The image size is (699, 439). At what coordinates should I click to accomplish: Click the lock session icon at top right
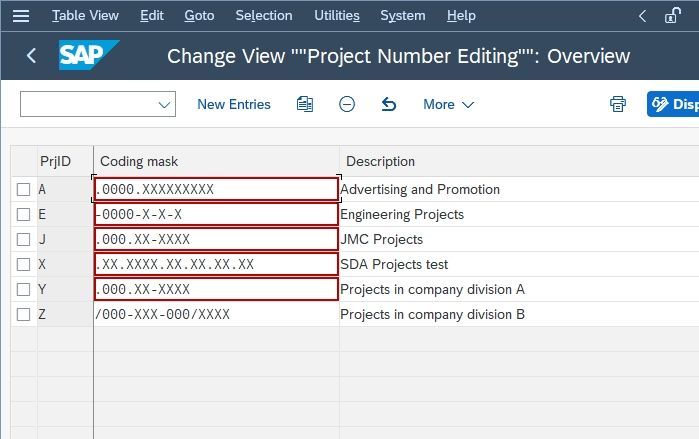(673, 16)
